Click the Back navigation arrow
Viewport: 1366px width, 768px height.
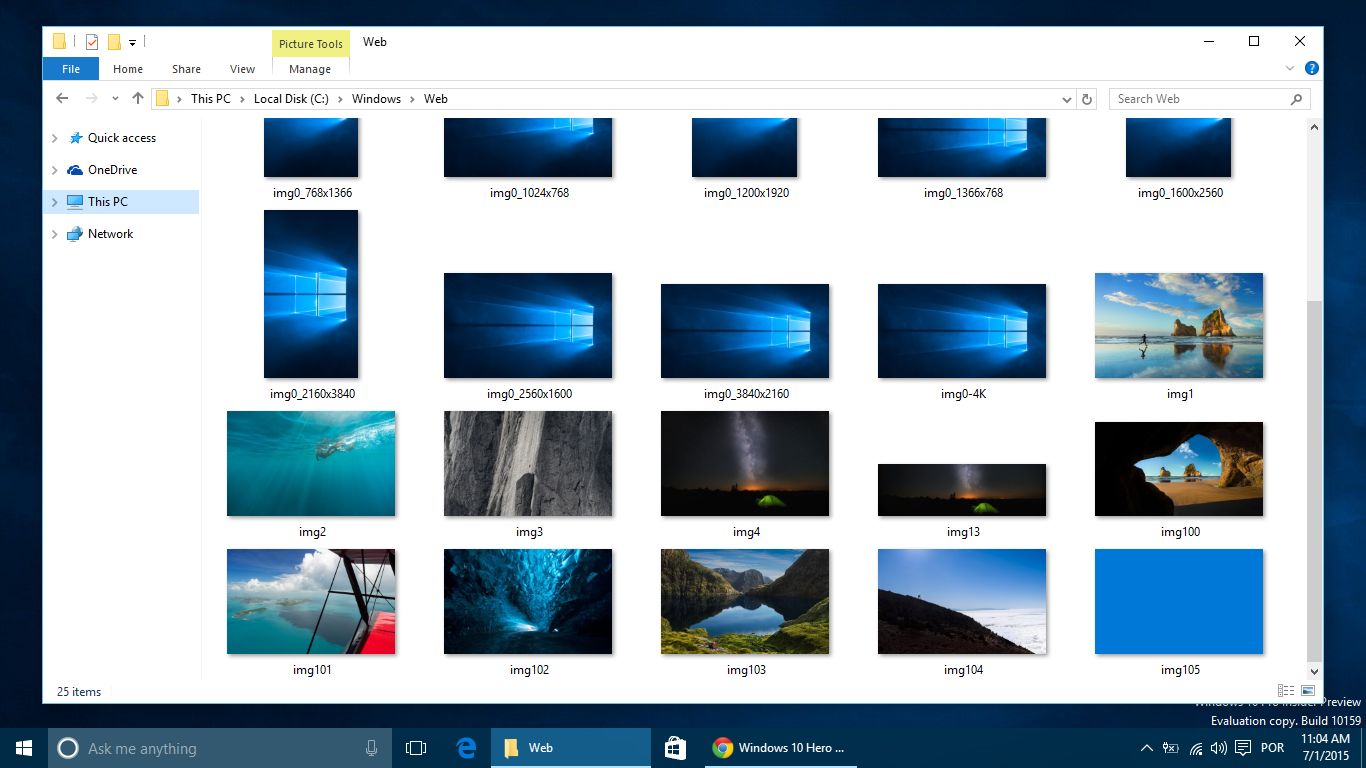[x=62, y=99]
